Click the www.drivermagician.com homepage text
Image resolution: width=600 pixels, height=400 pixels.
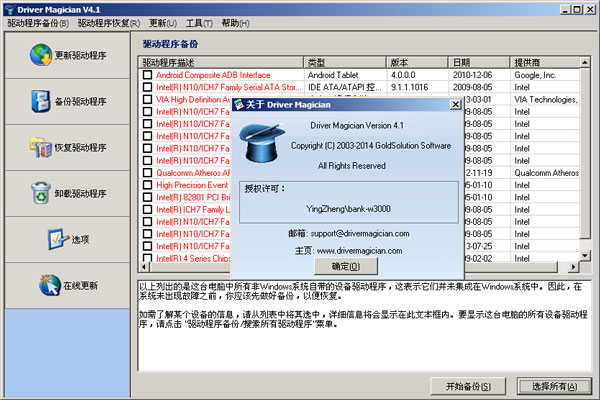click(360, 251)
